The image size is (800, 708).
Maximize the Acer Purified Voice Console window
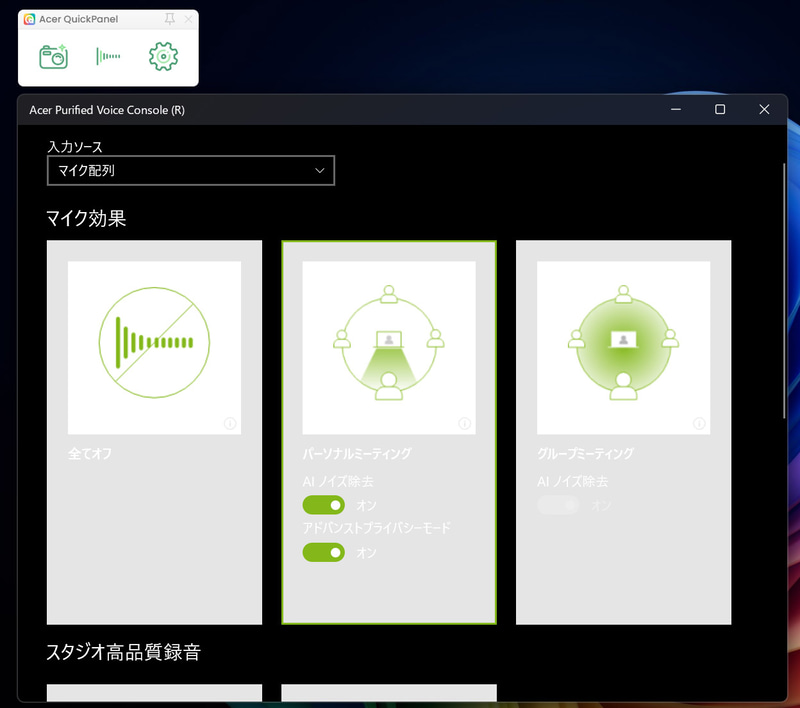(720, 109)
